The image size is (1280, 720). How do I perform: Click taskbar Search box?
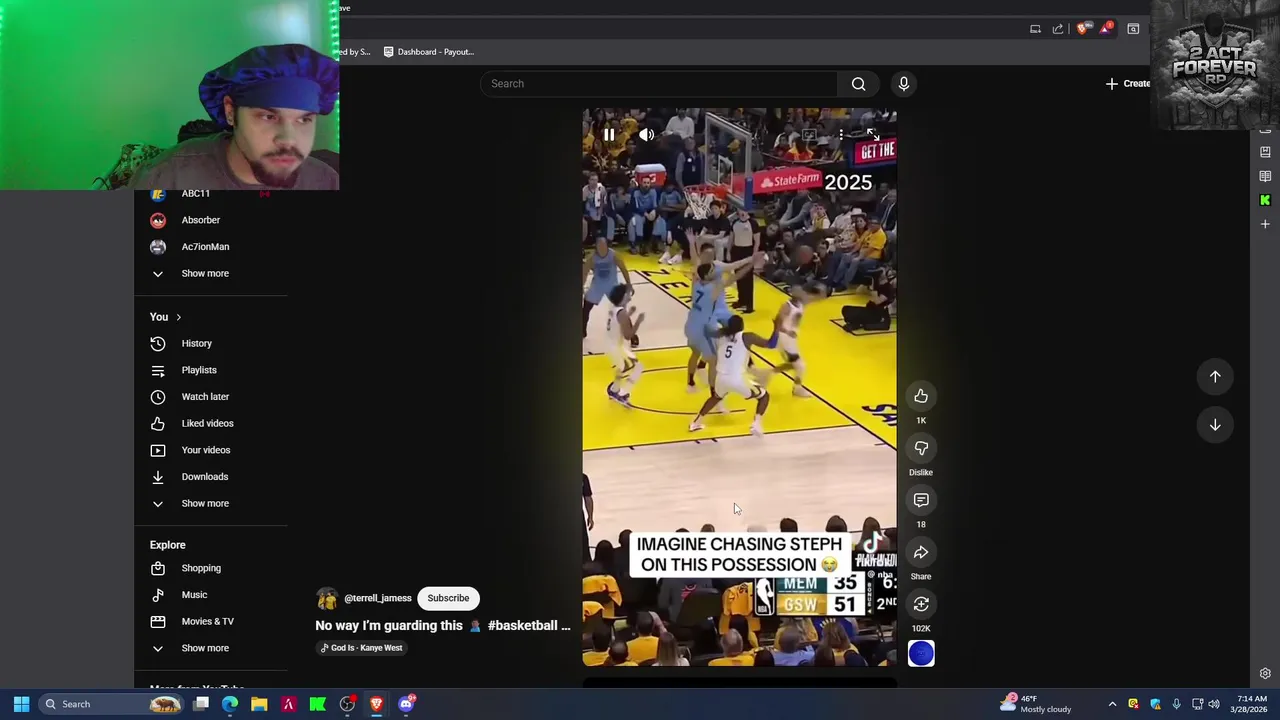click(113, 704)
